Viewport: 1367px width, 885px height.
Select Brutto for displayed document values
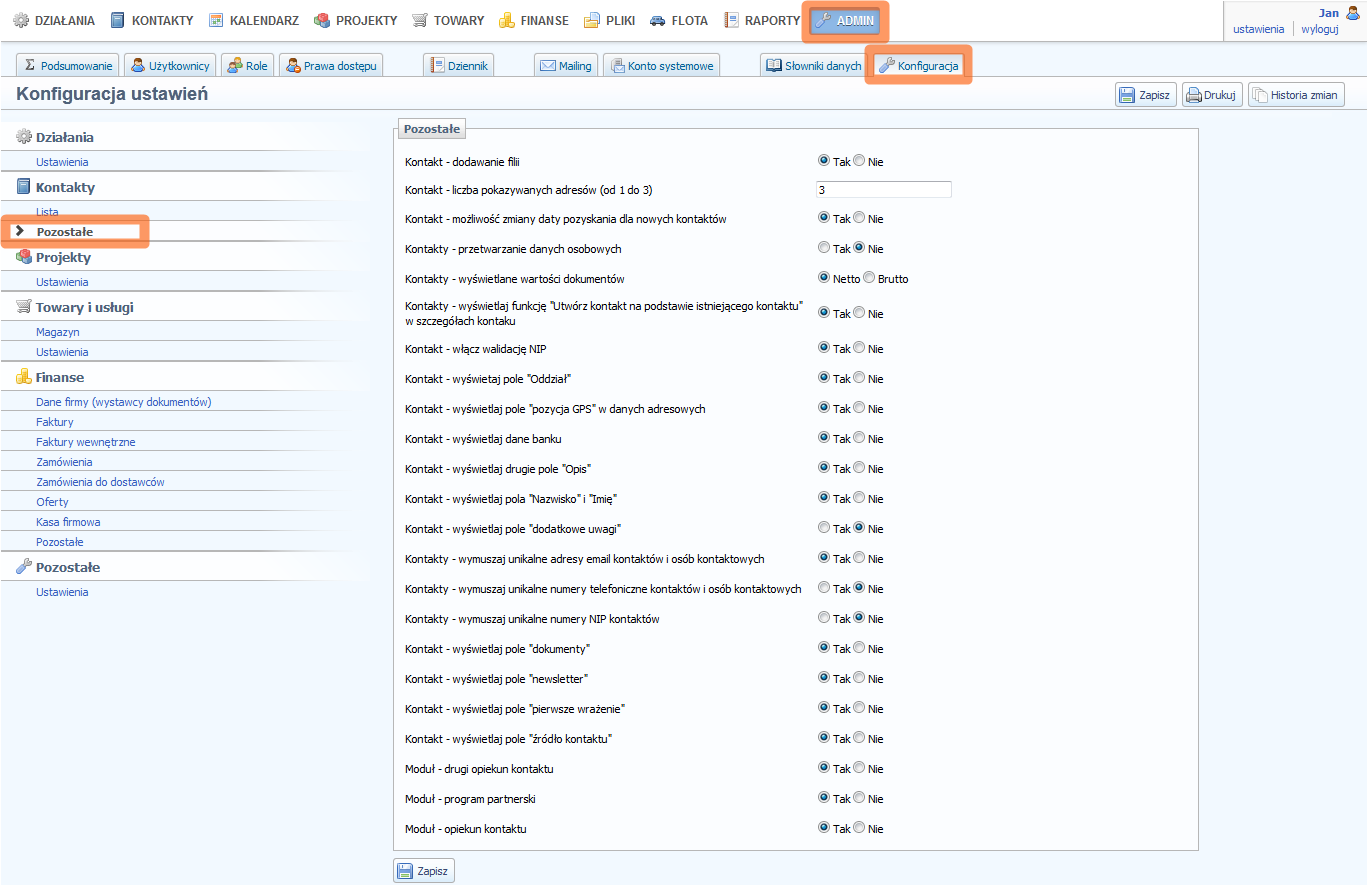point(869,279)
